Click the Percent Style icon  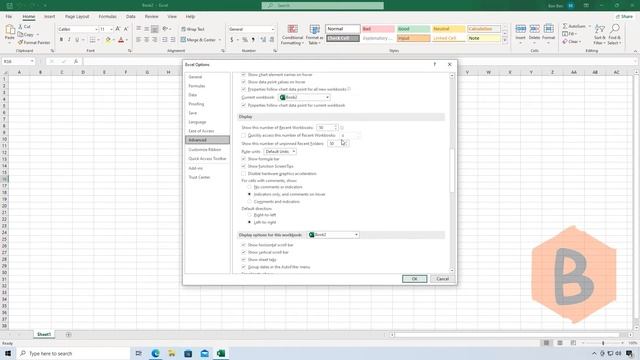tap(245, 40)
